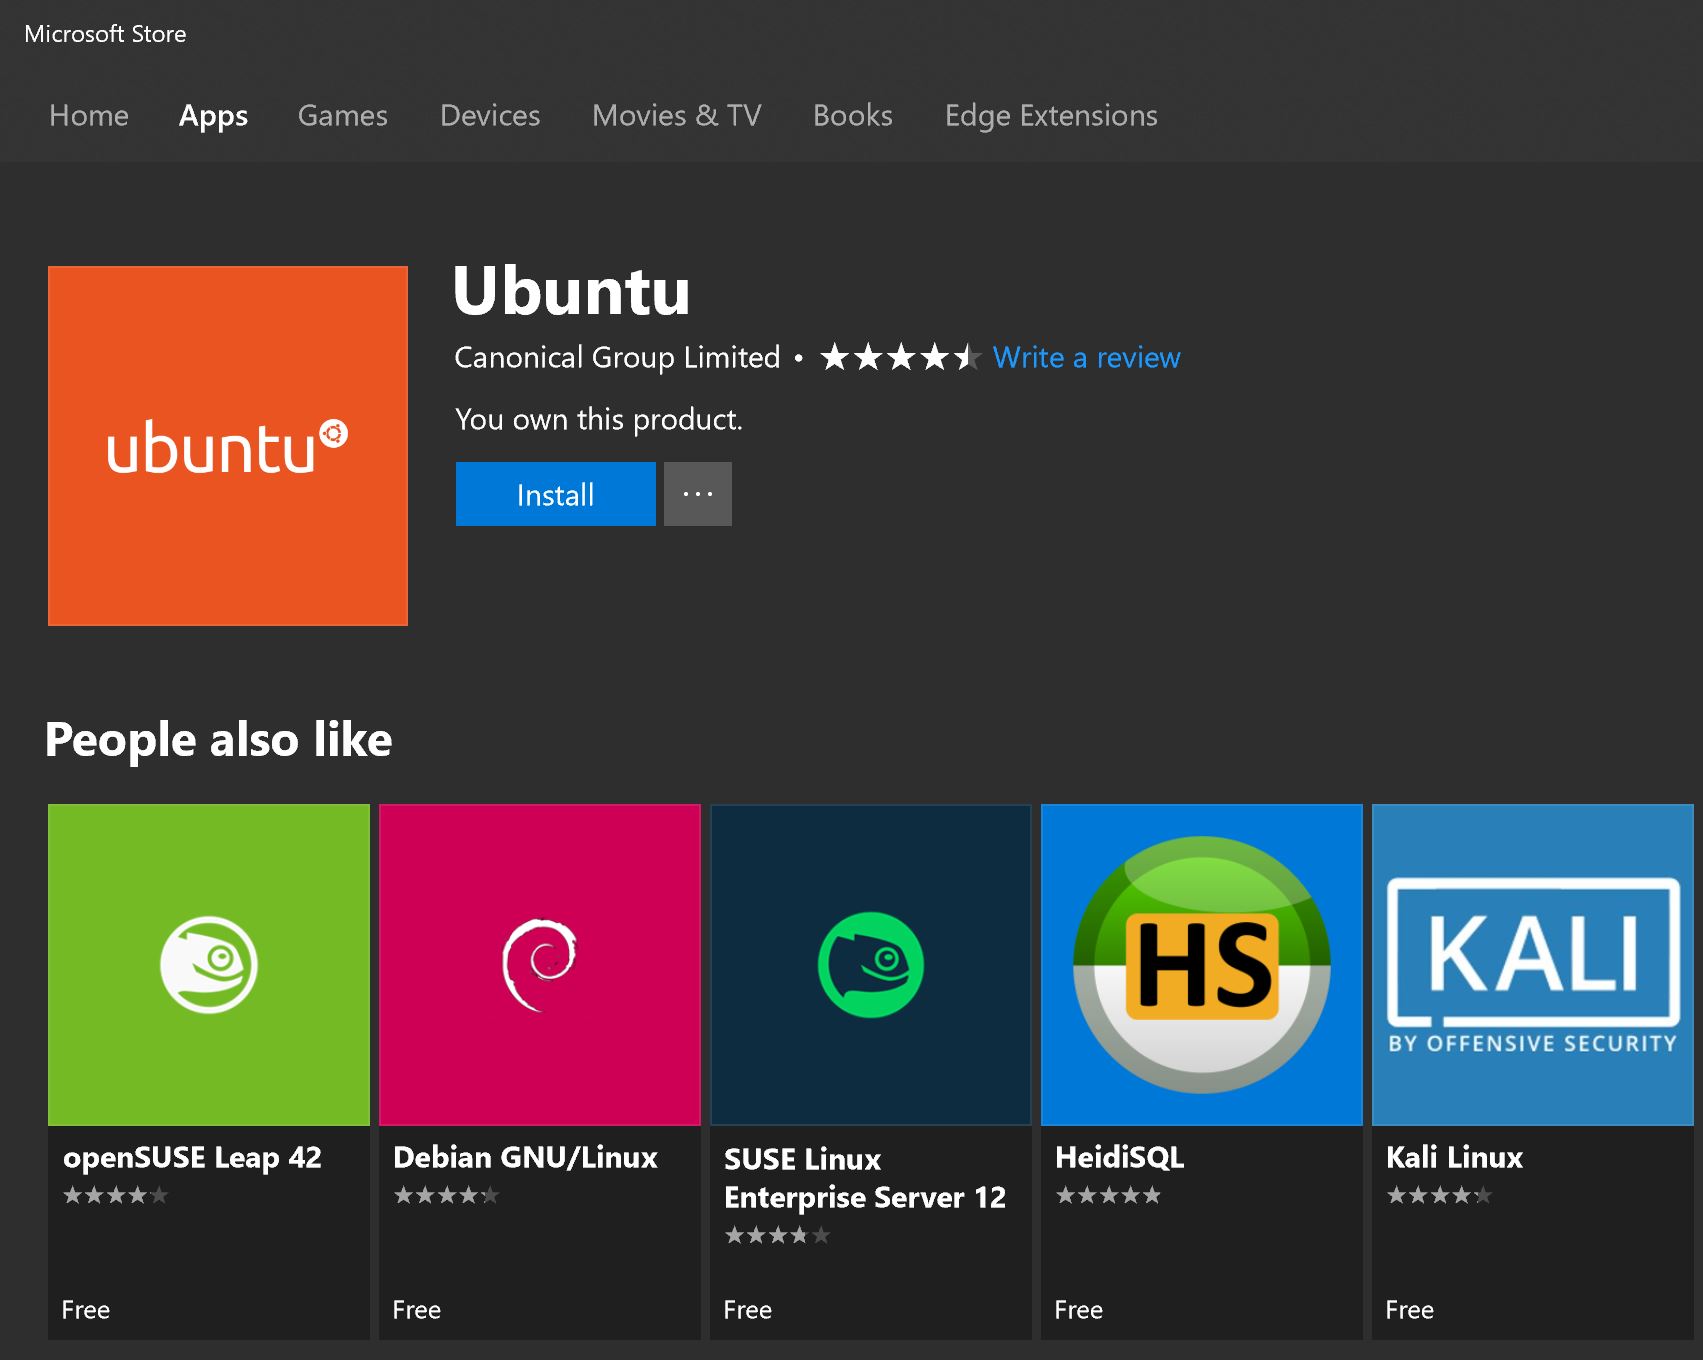This screenshot has width=1703, height=1360.
Task: Open the HeidiSQL app icon
Action: click(x=1201, y=963)
